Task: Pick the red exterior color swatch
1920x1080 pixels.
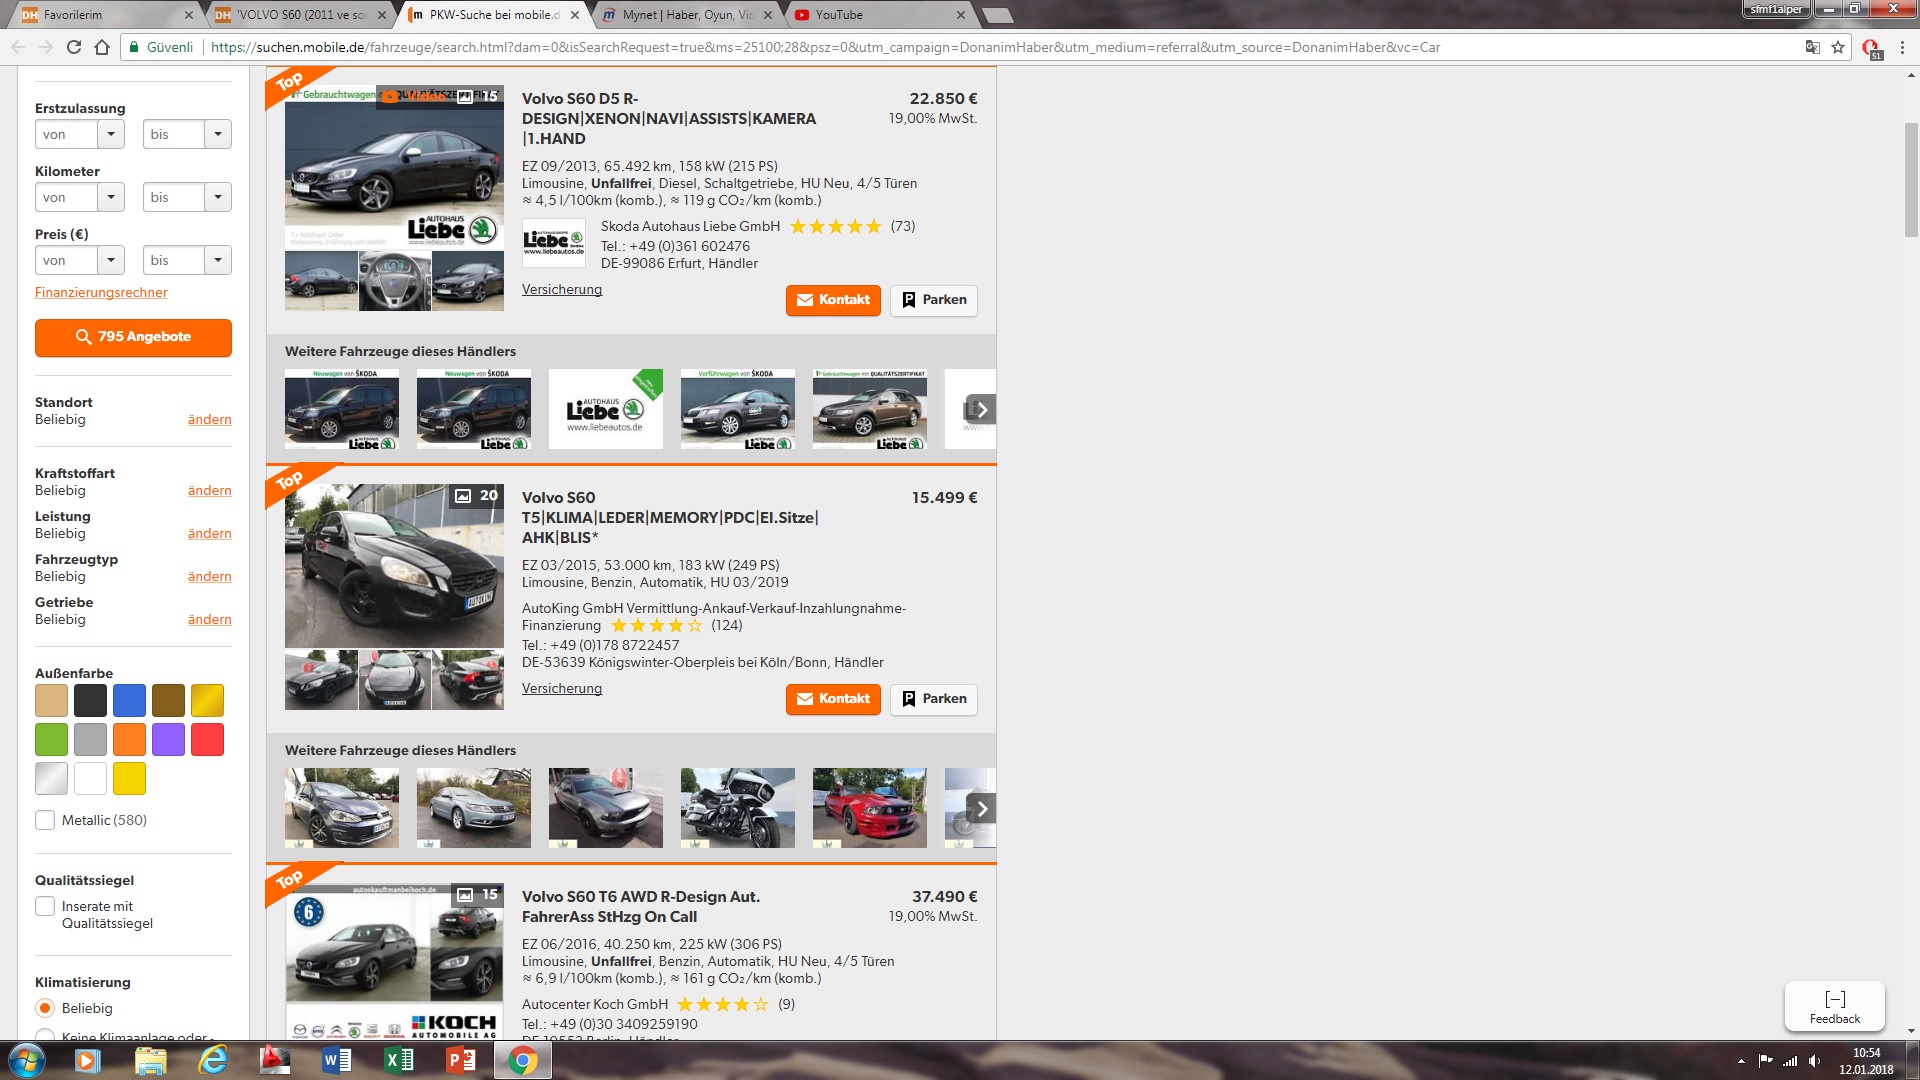Action: click(x=207, y=739)
